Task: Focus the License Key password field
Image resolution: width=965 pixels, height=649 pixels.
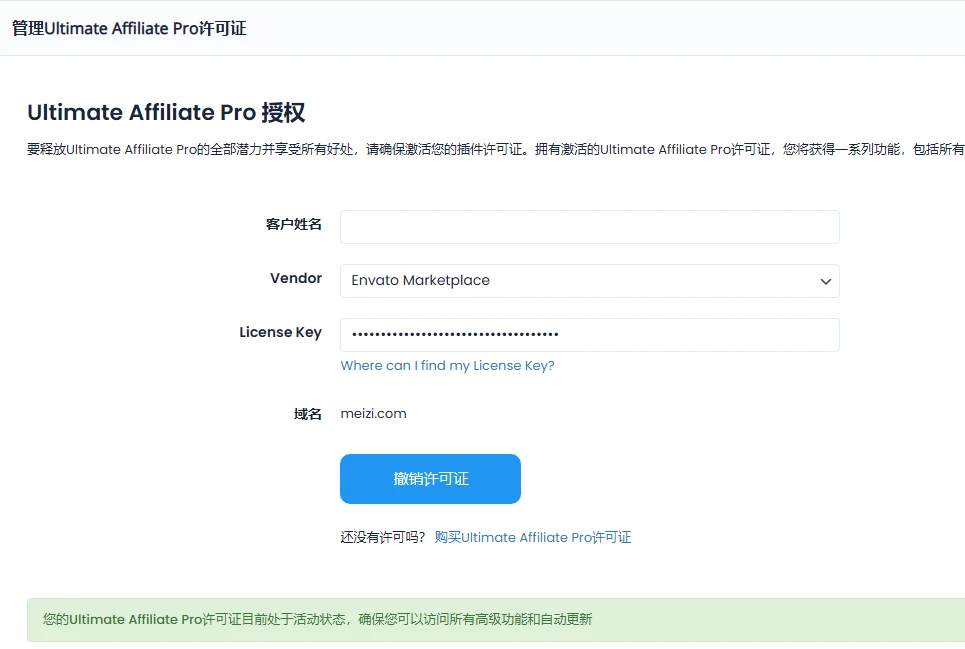Action: point(589,334)
